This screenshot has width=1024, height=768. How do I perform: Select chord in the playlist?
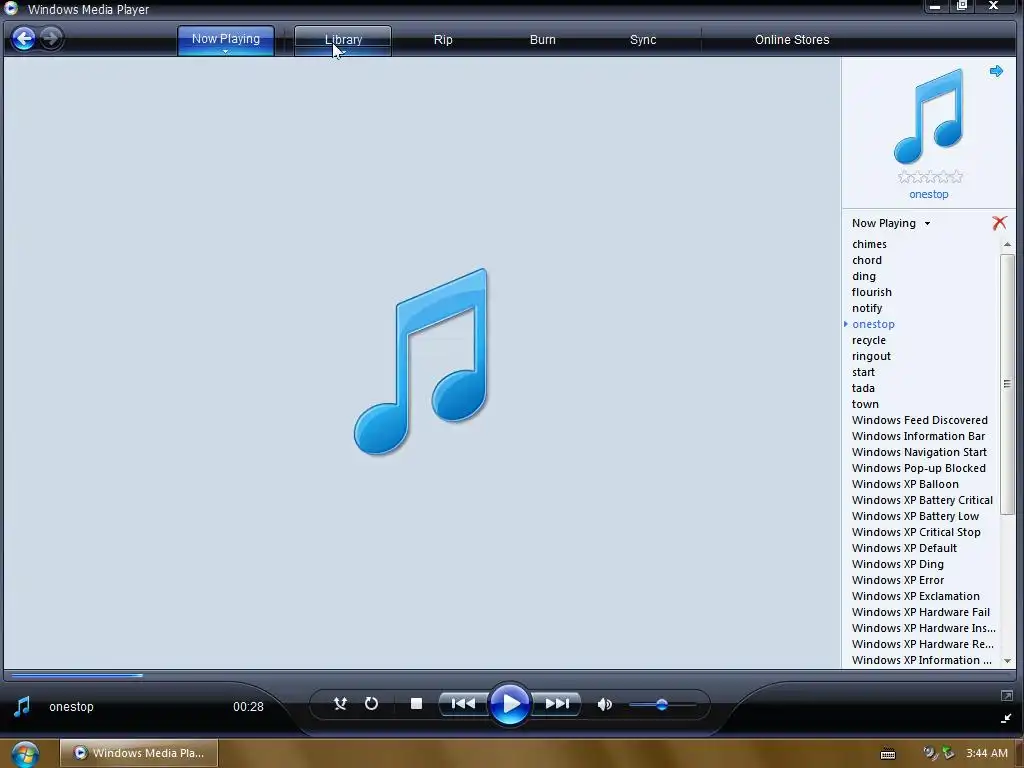click(x=867, y=260)
